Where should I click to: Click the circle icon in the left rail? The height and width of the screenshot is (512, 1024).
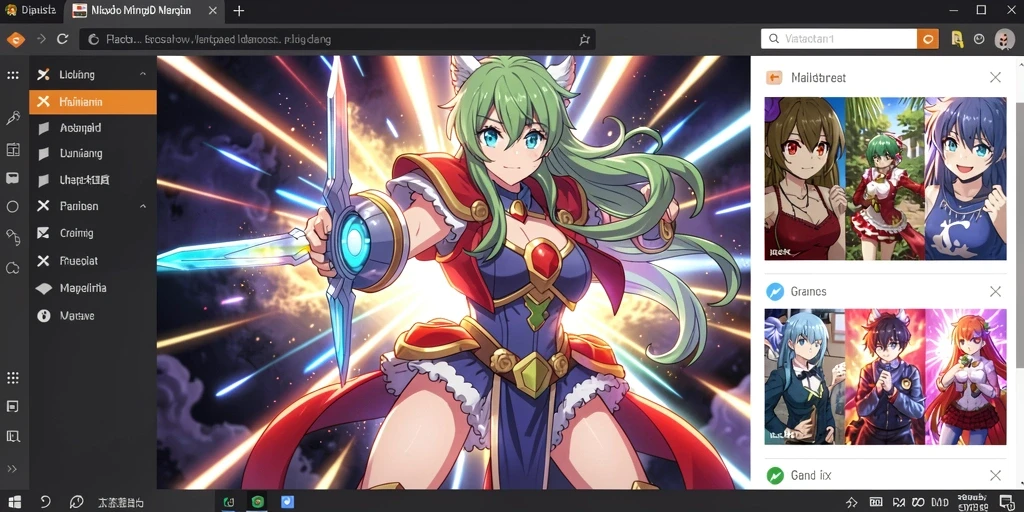click(x=12, y=206)
